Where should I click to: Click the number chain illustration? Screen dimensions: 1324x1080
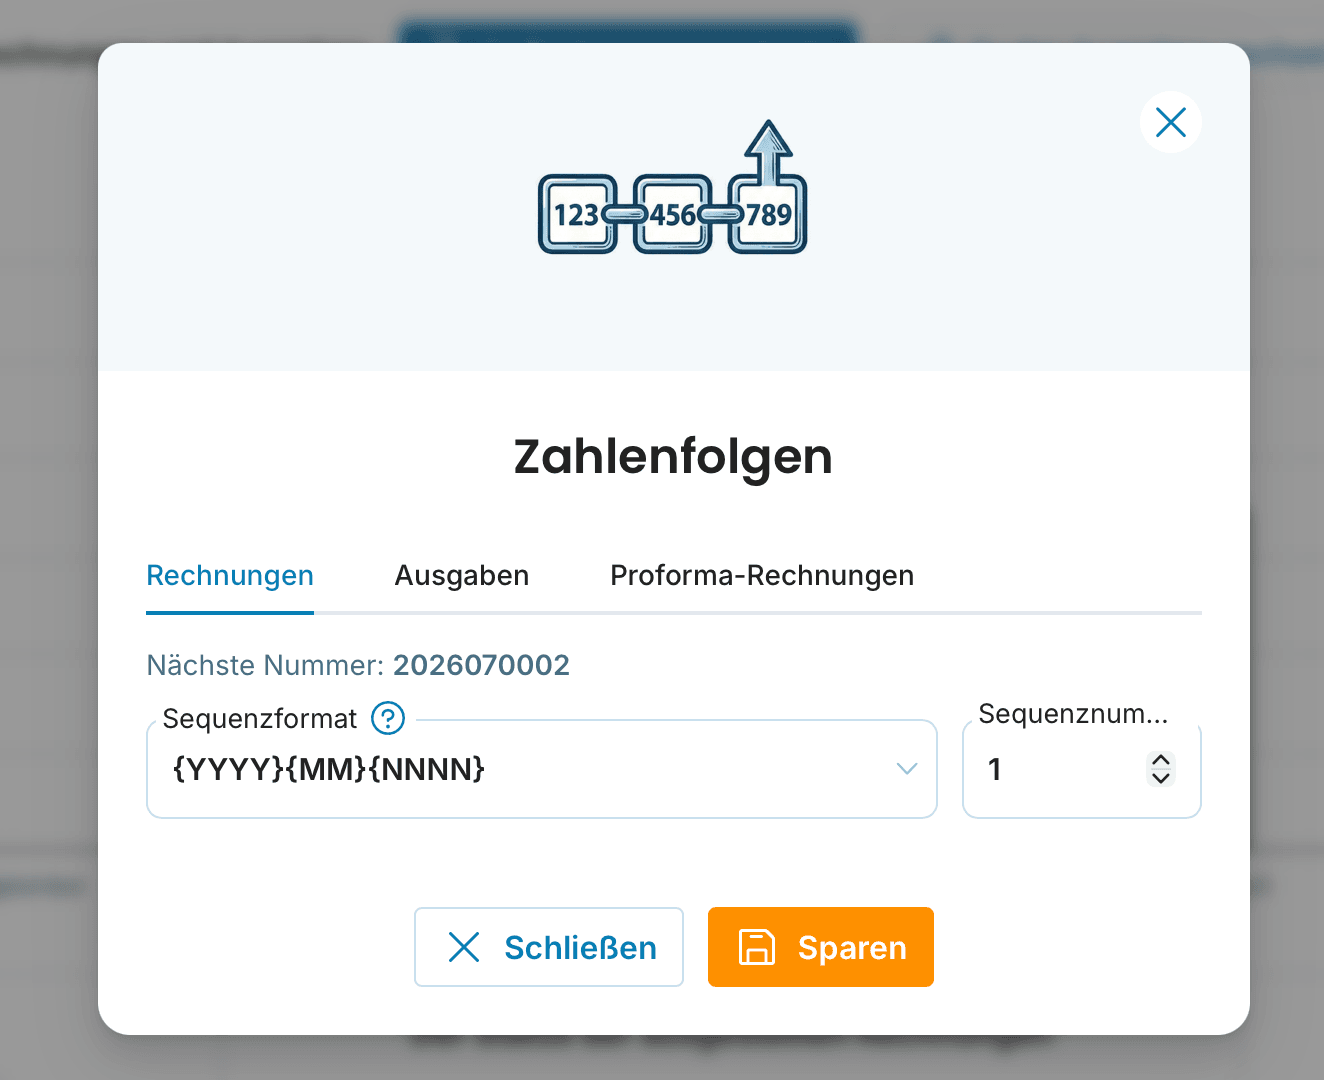[673, 188]
